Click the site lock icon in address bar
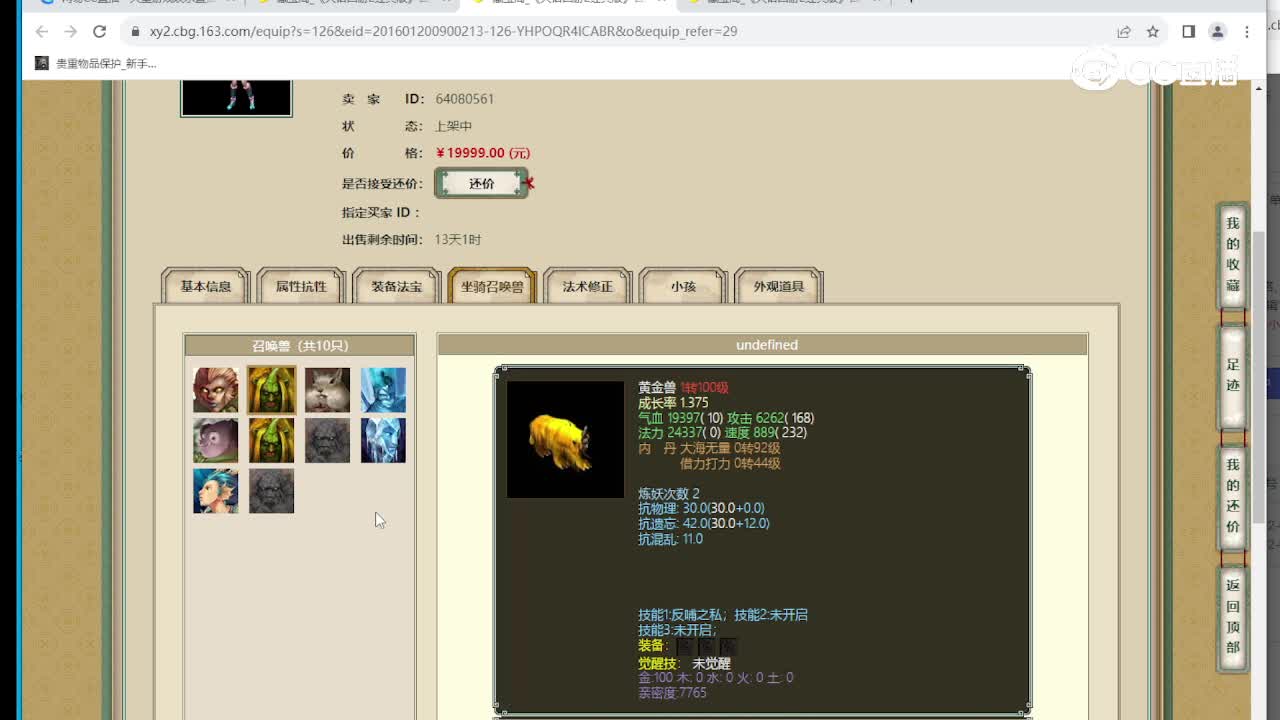Screen dimensions: 1280x720 click(x=134, y=32)
